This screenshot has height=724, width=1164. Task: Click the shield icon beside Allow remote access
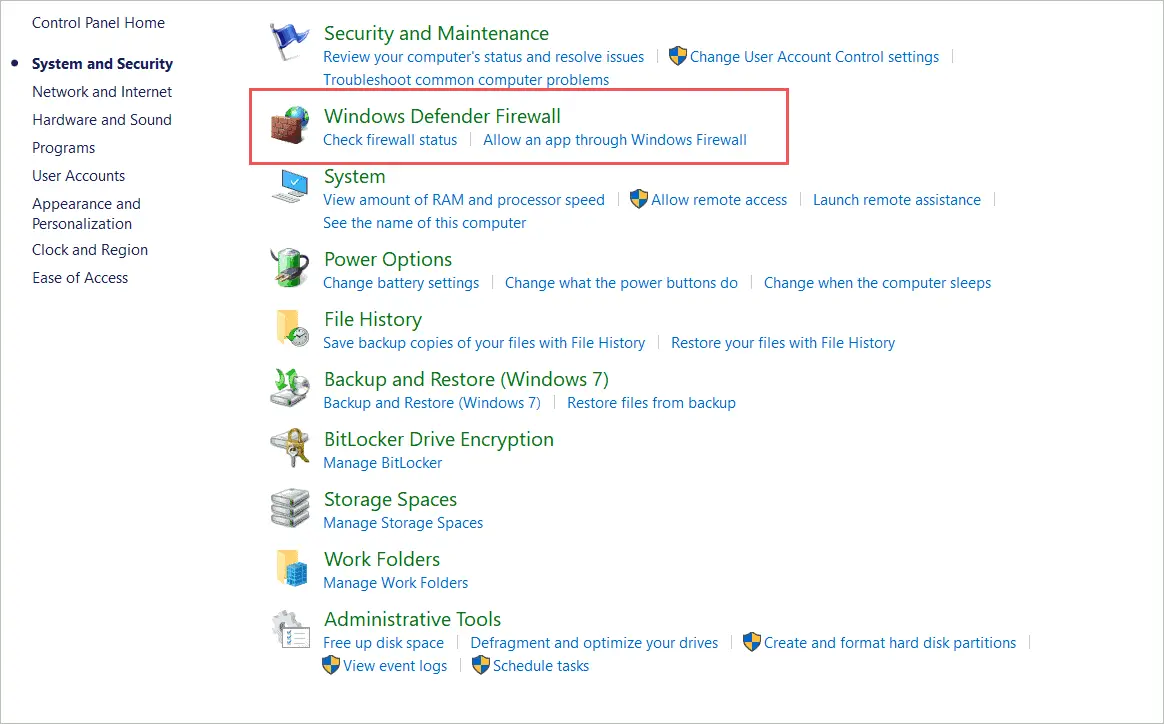coord(638,199)
